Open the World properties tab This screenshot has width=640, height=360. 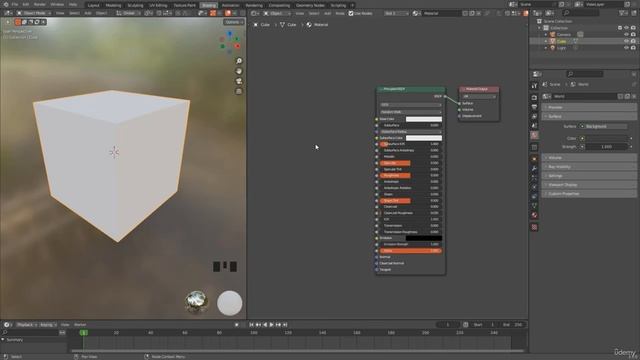(x=534, y=135)
